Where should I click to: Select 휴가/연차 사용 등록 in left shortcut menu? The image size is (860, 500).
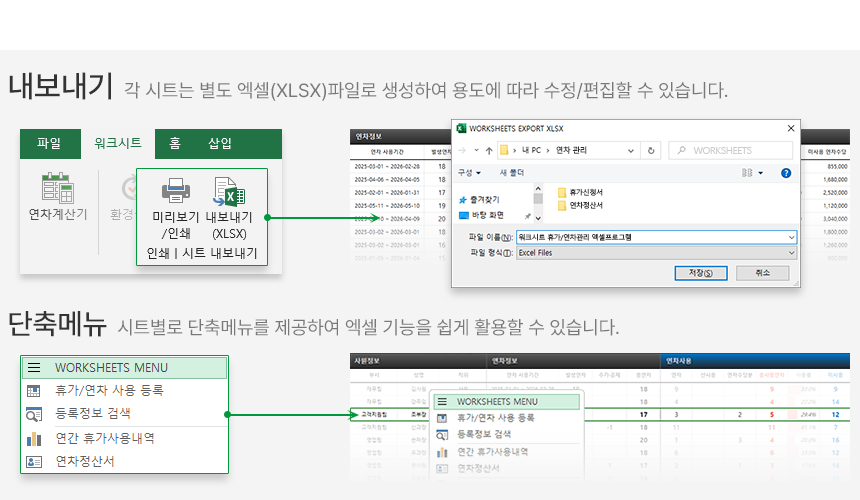click(x=108, y=390)
